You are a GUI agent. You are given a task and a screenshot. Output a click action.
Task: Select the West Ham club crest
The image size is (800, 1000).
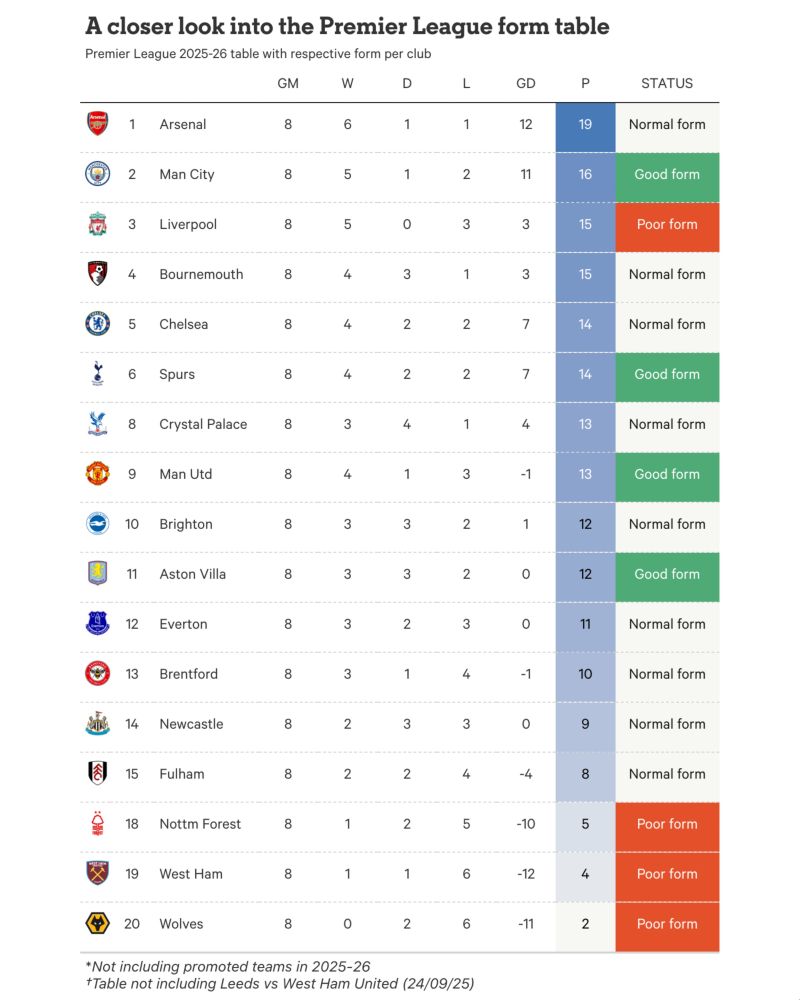point(97,874)
